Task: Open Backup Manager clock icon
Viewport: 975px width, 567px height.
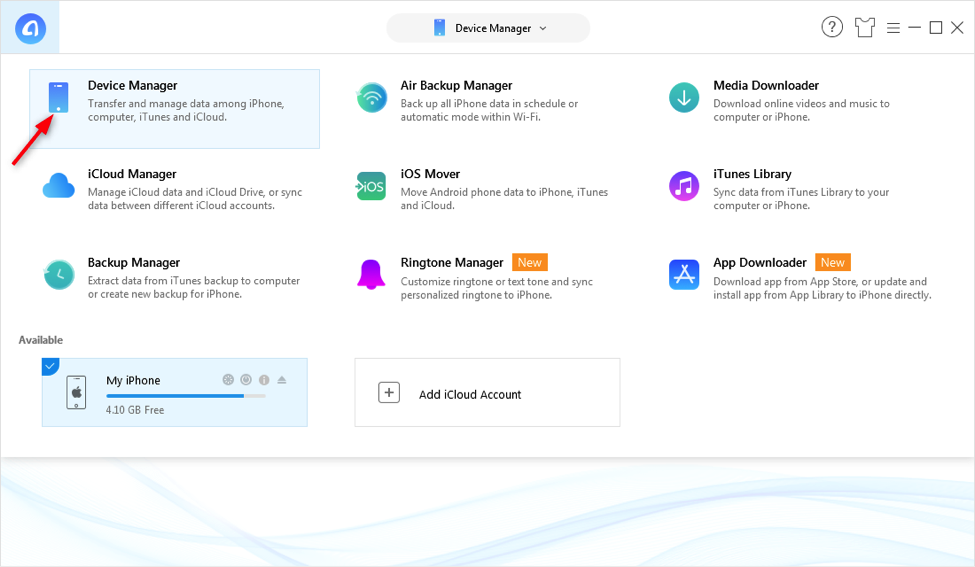Action: click(x=58, y=274)
